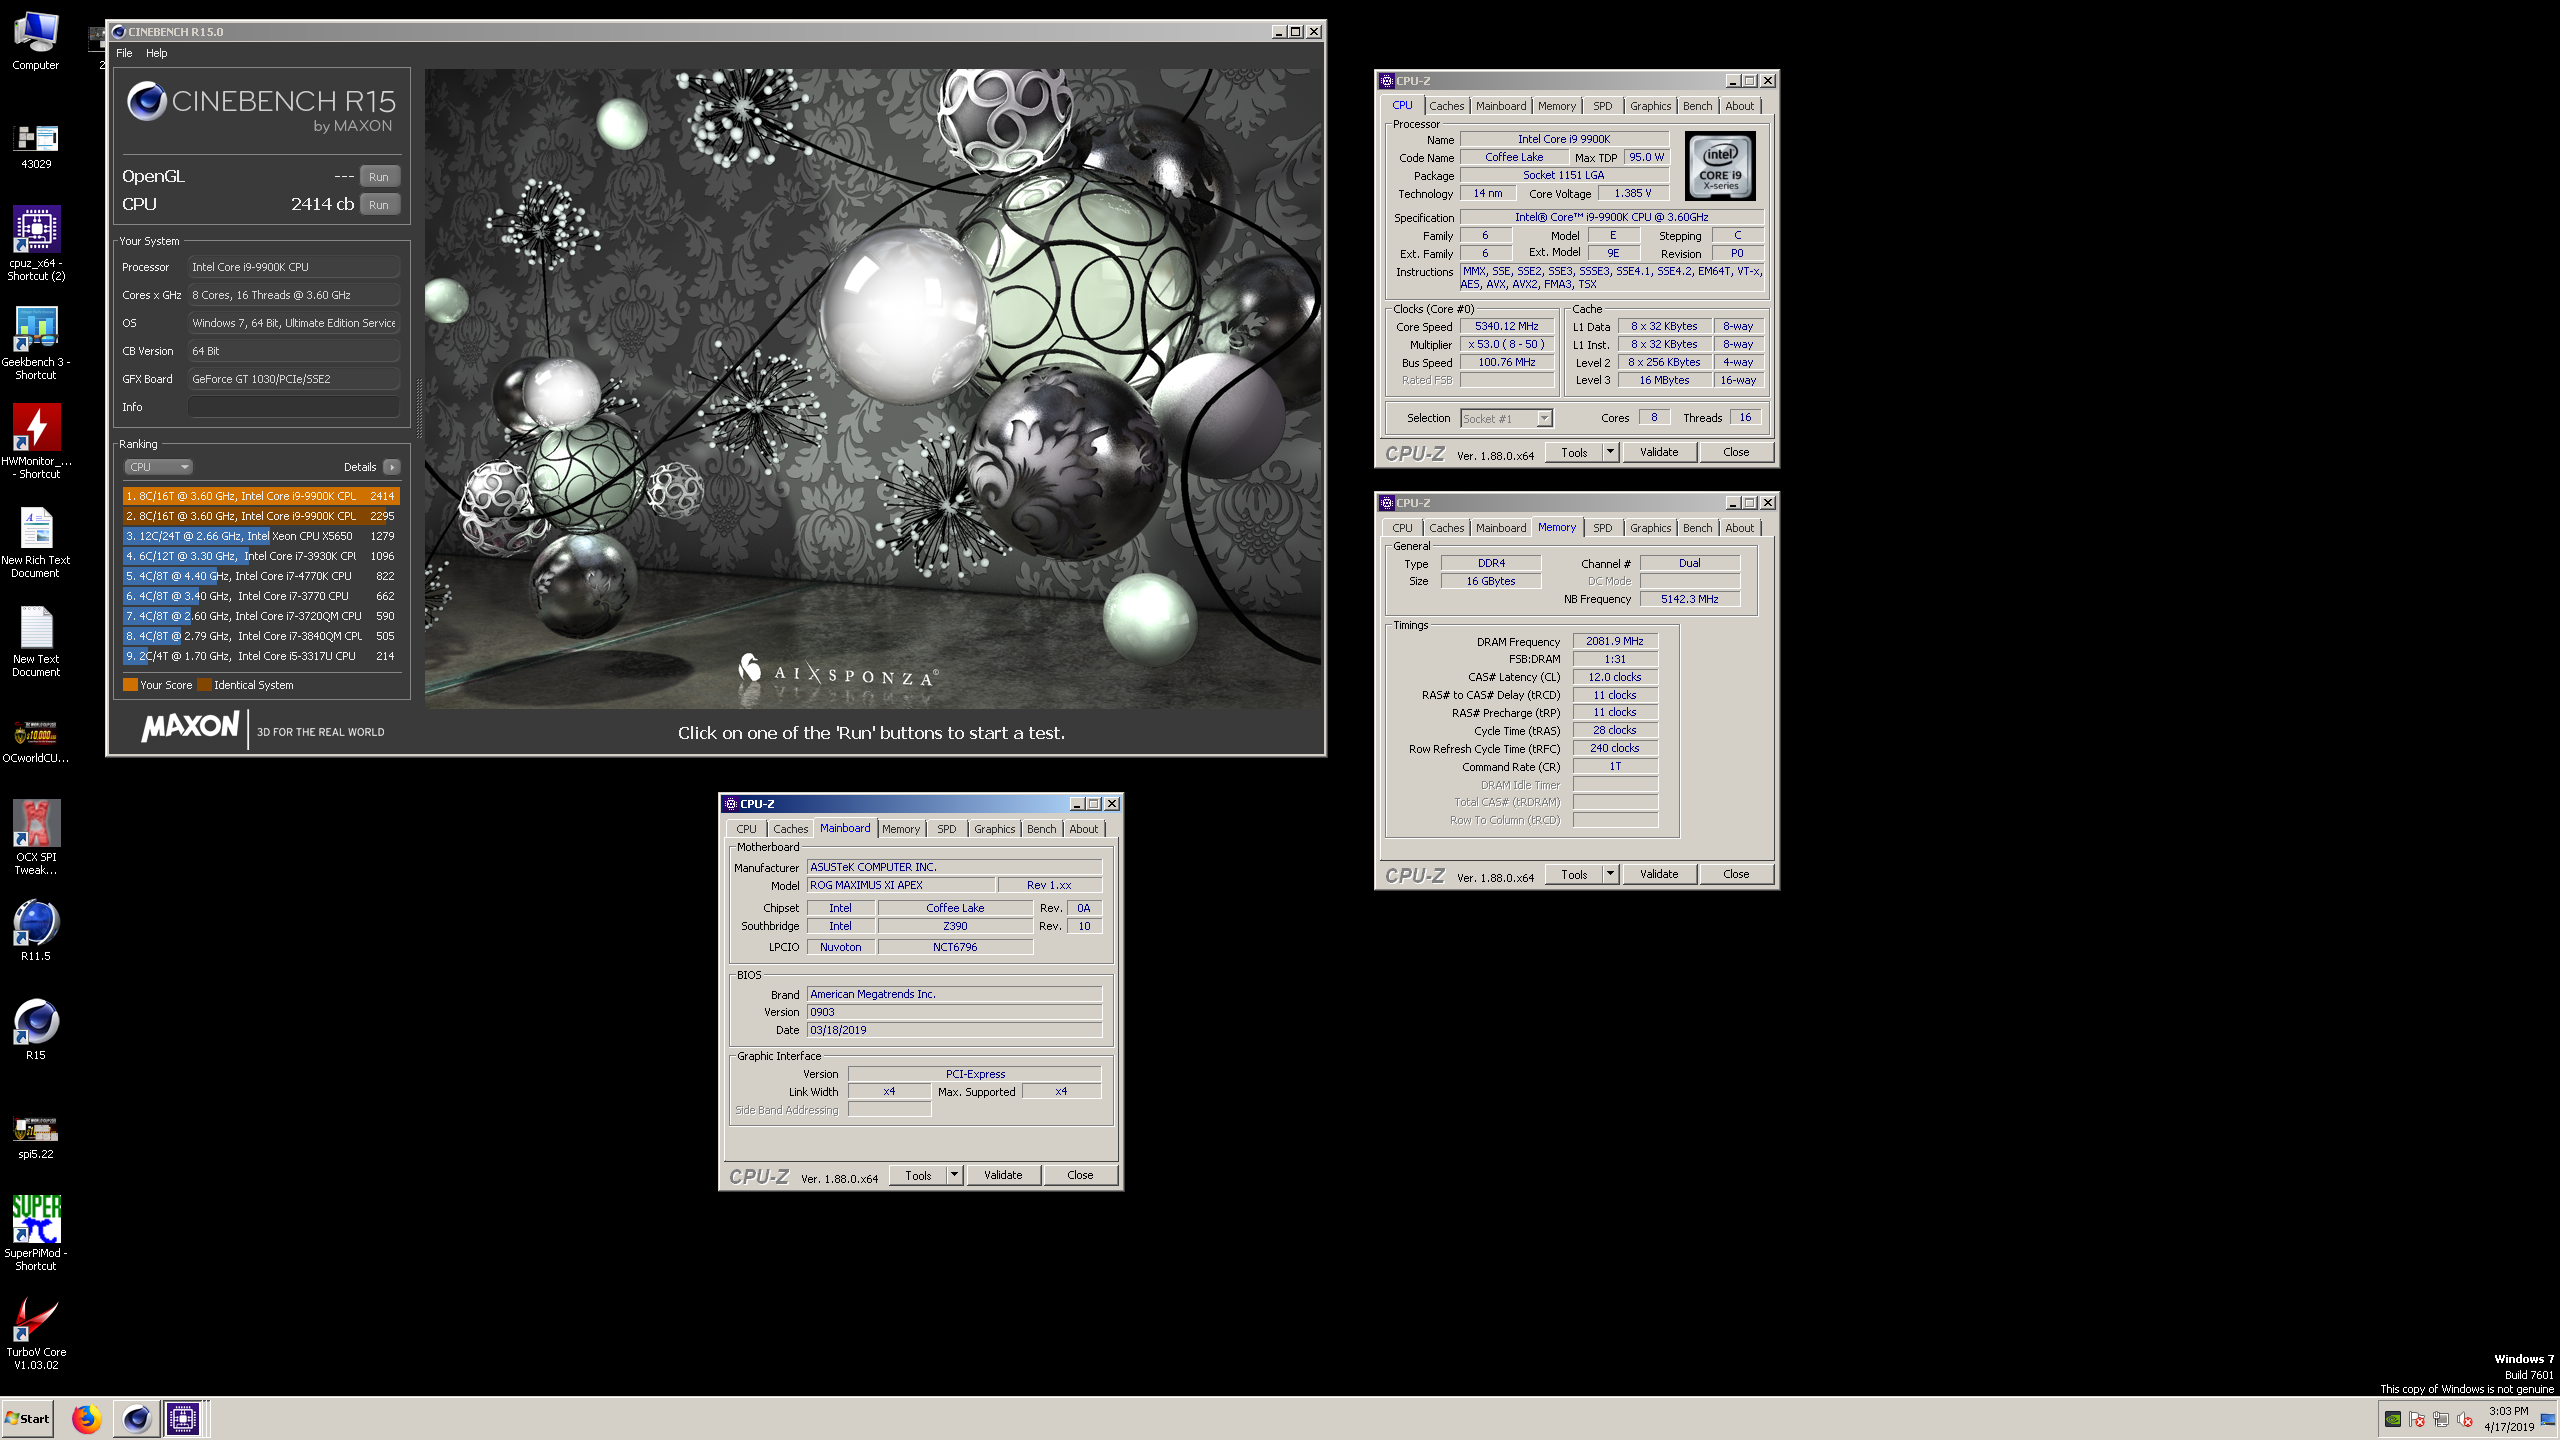2560x1440 pixels.
Task: Select the HWMonitor Shortcut desktop icon
Action: pyautogui.click(x=36, y=441)
